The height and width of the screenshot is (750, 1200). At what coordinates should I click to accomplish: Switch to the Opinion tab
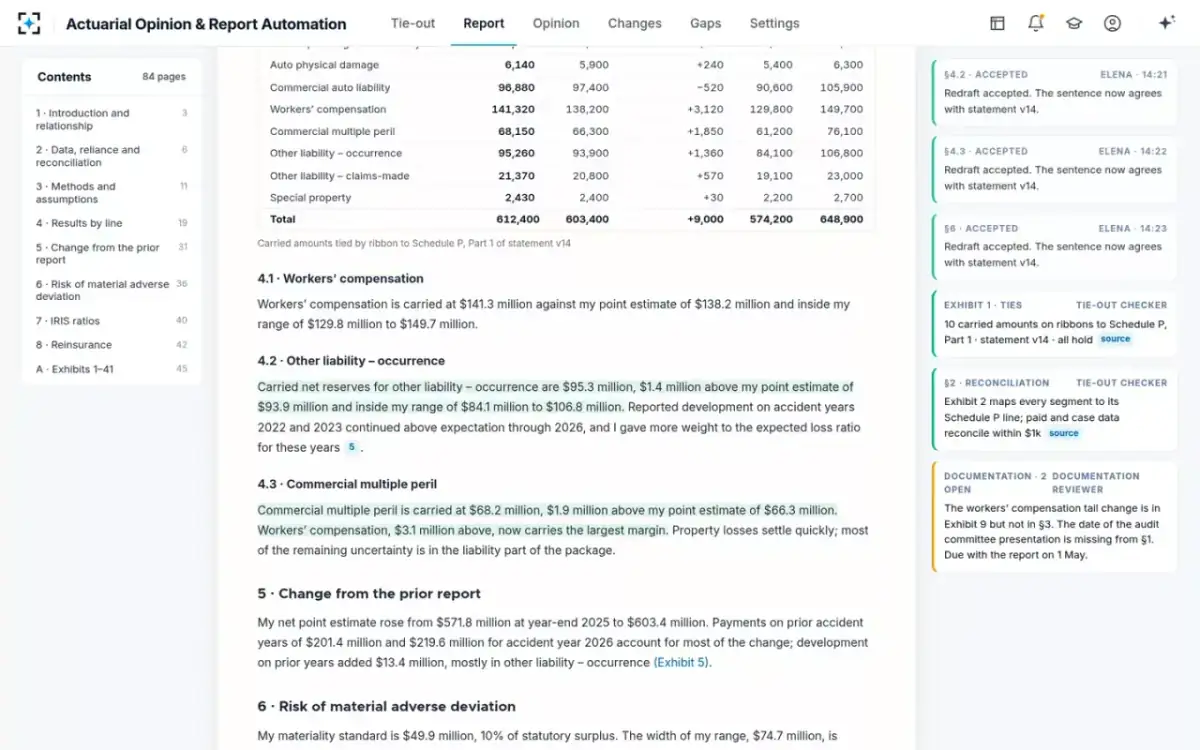[x=556, y=23]
